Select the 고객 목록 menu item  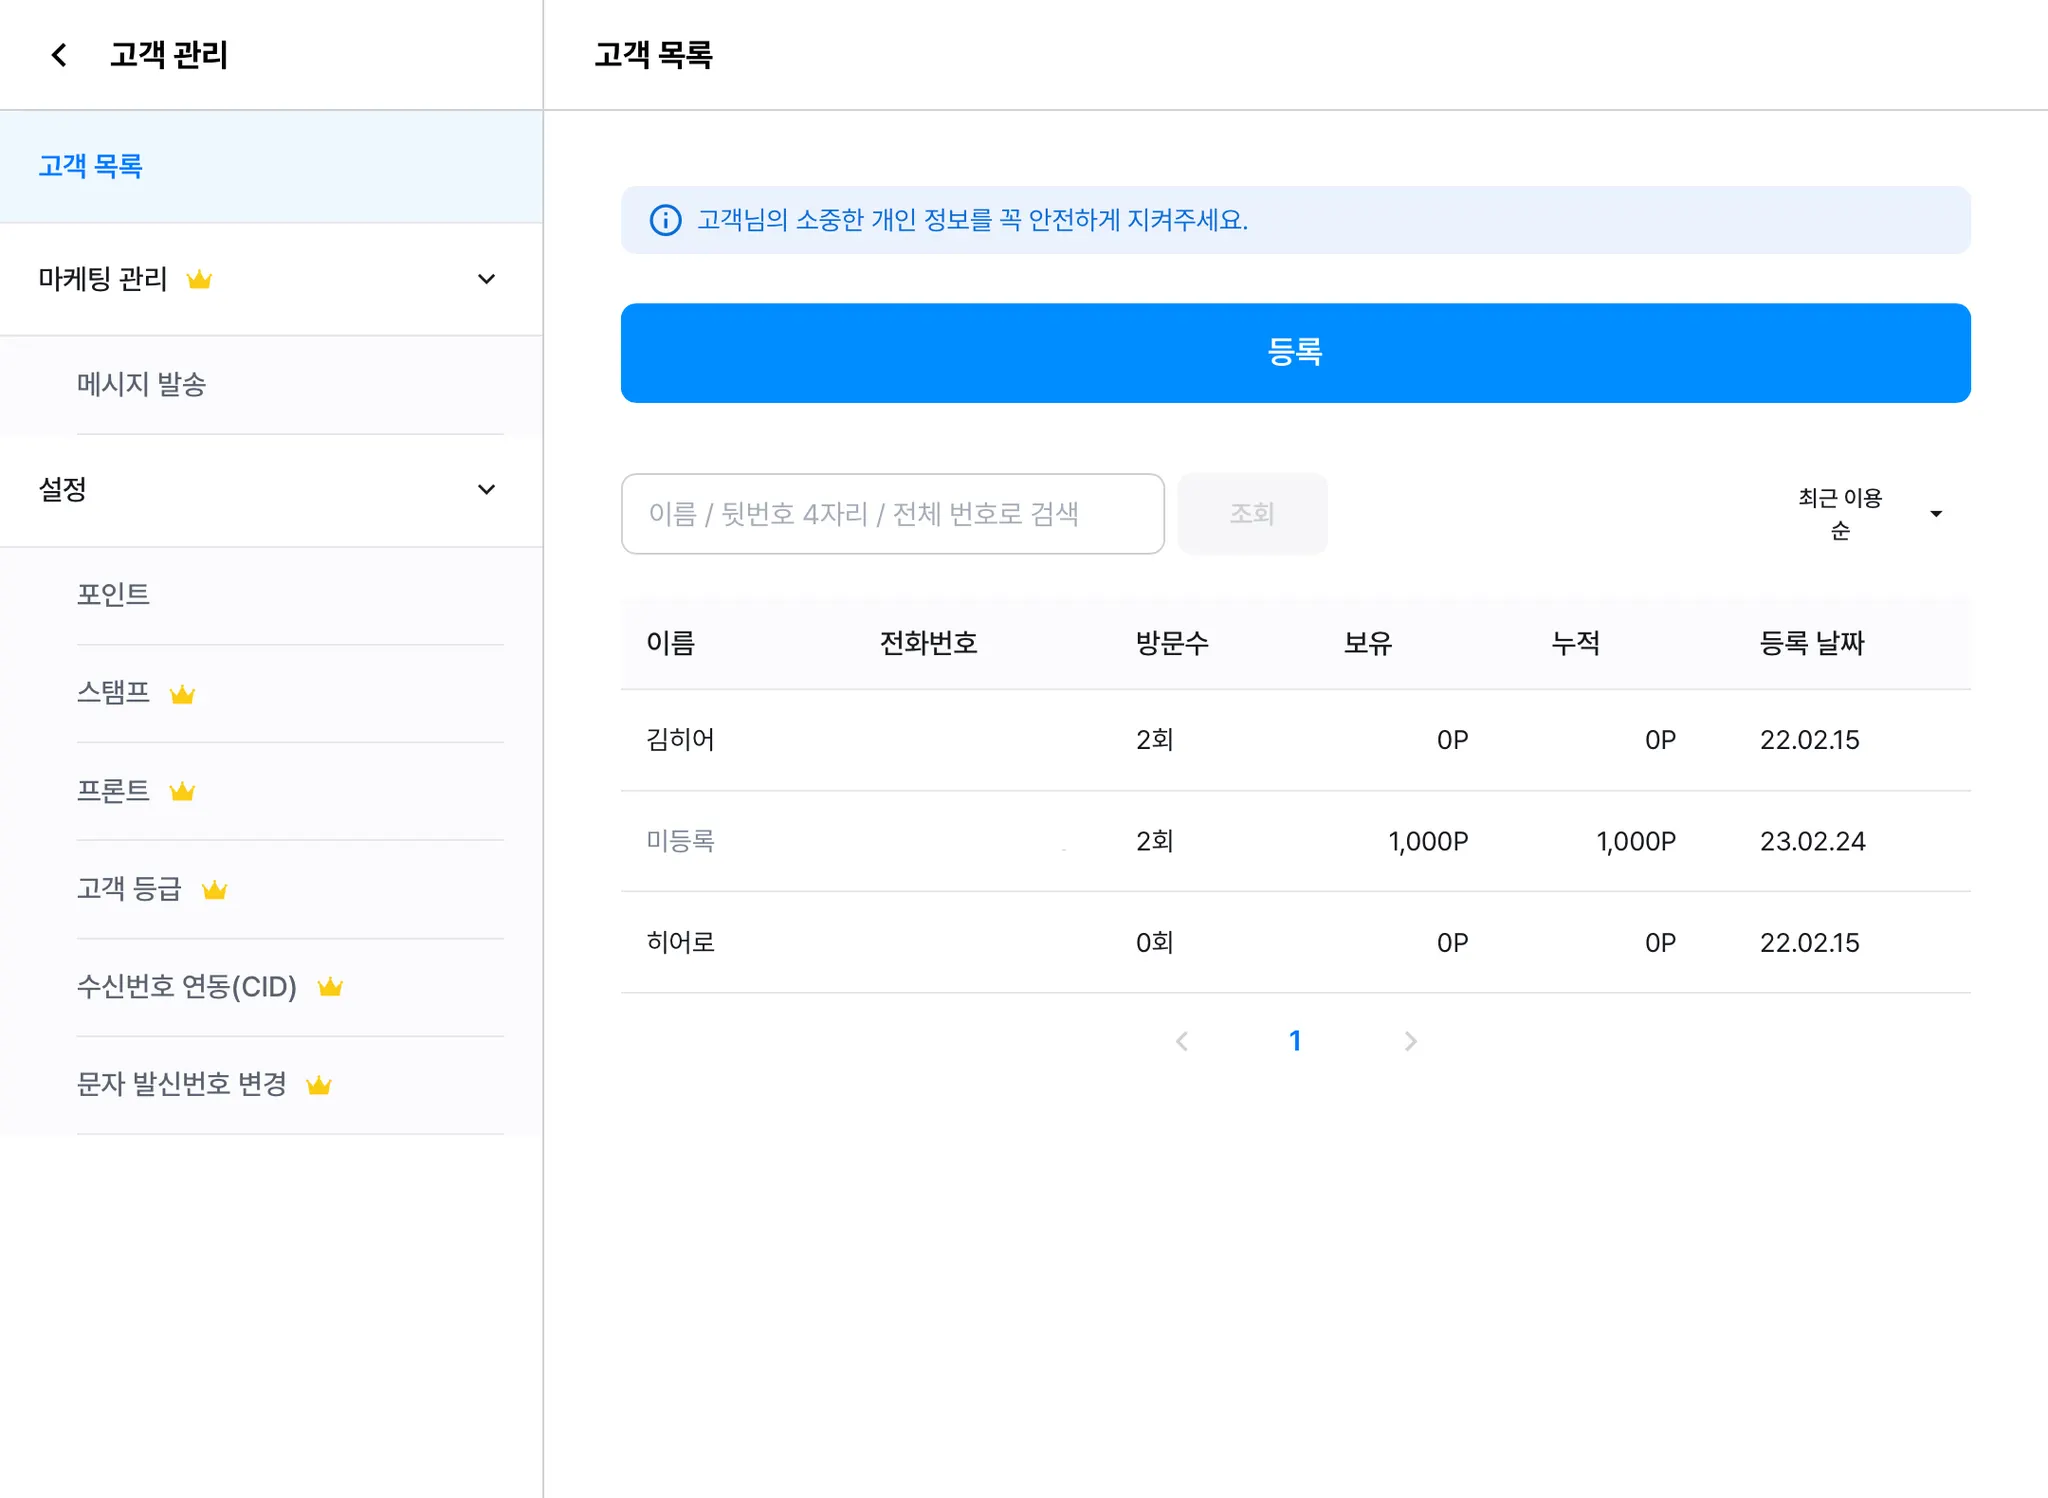91,166
